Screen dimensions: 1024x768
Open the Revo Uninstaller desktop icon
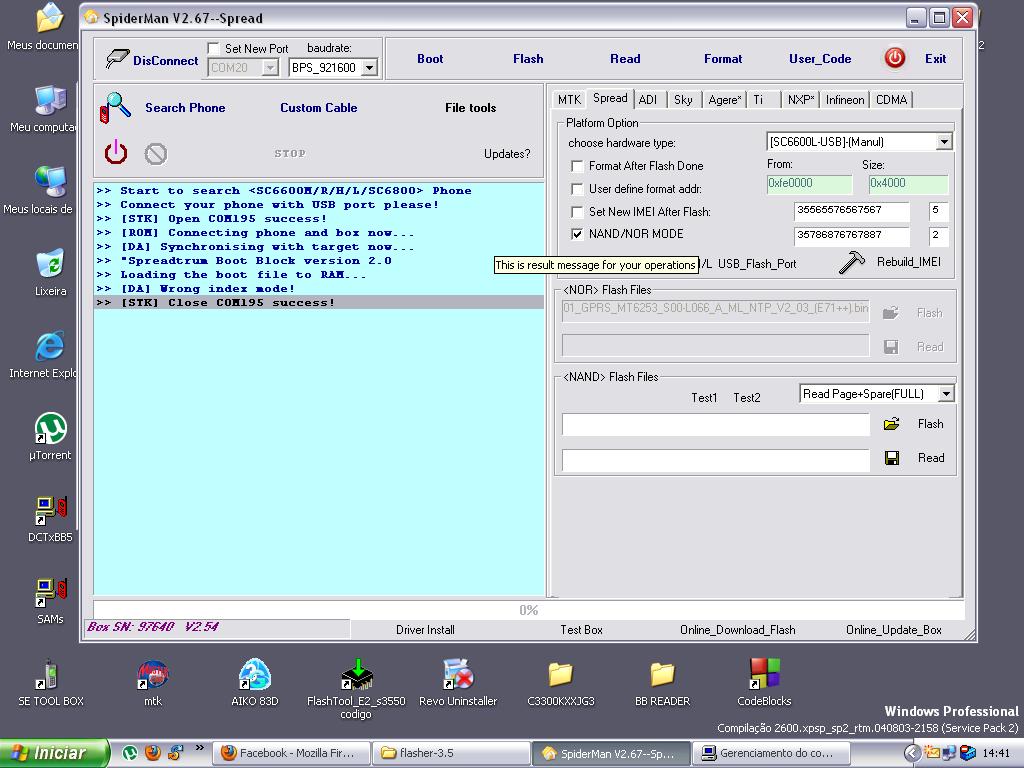click(458, 675)
